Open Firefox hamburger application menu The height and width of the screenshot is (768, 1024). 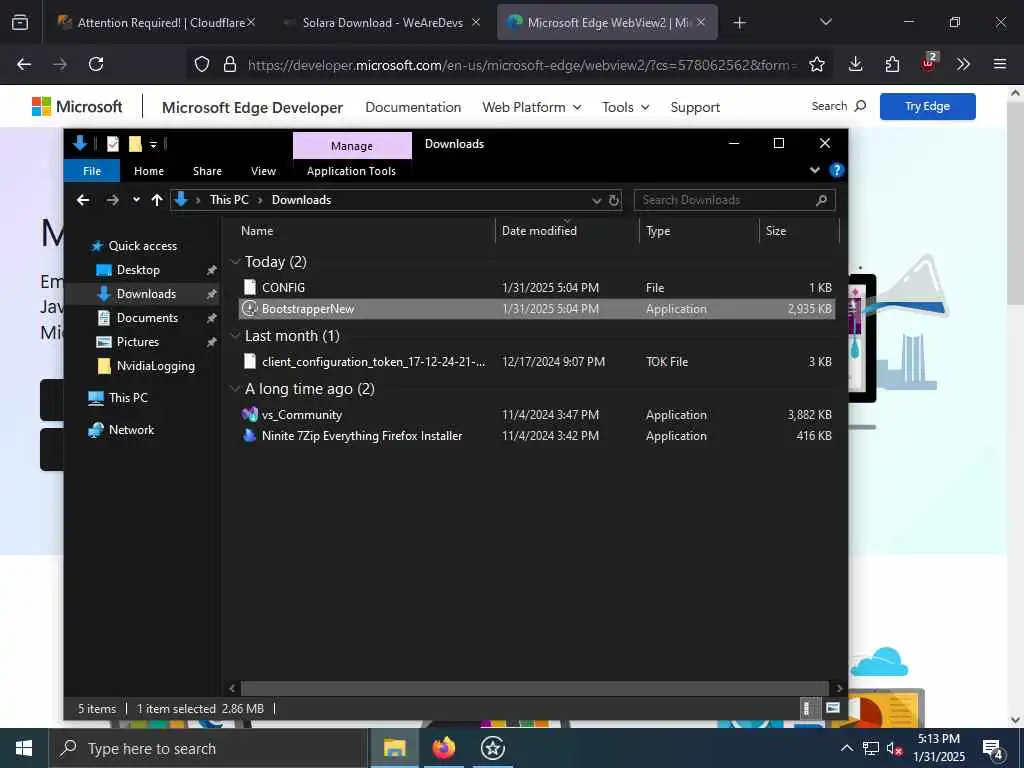pos(999,64)
